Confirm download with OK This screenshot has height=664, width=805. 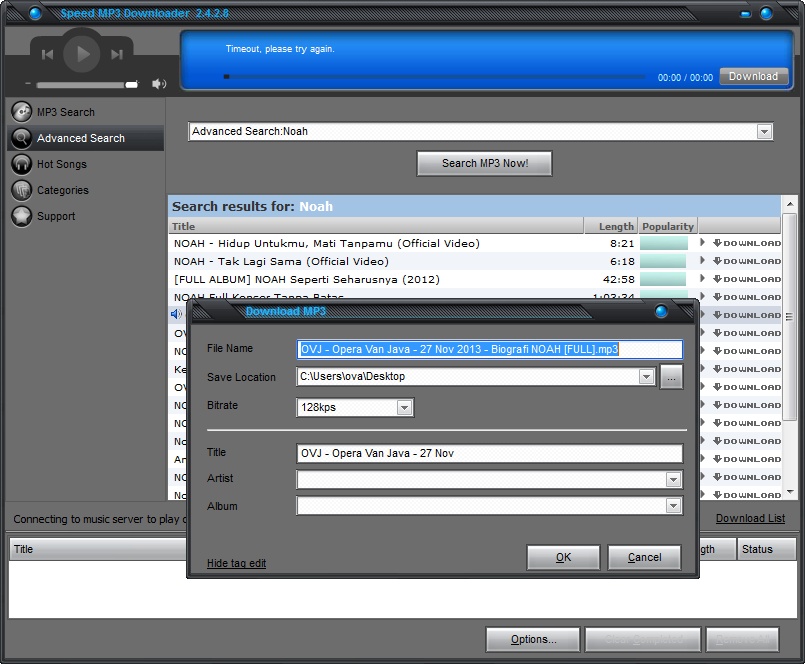pyautogui.click(x=563, y=557)
